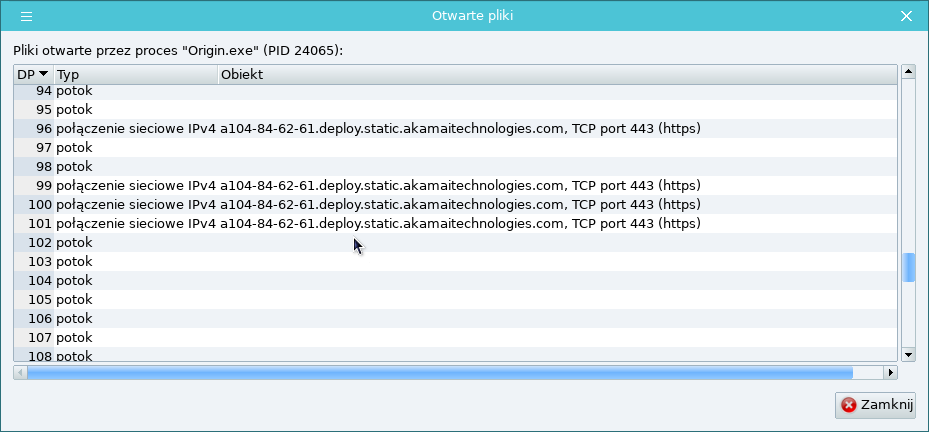Click the vertical scrollbar down arrow
The image size is (929, 432).
[908, 355]
